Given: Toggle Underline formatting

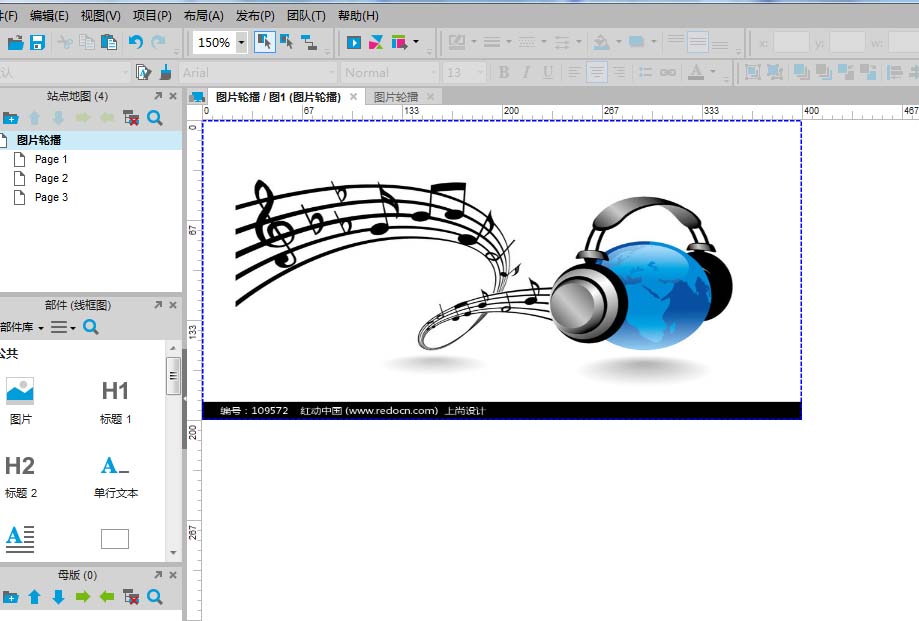Looking at the screenshot, I should click(548, 72).
